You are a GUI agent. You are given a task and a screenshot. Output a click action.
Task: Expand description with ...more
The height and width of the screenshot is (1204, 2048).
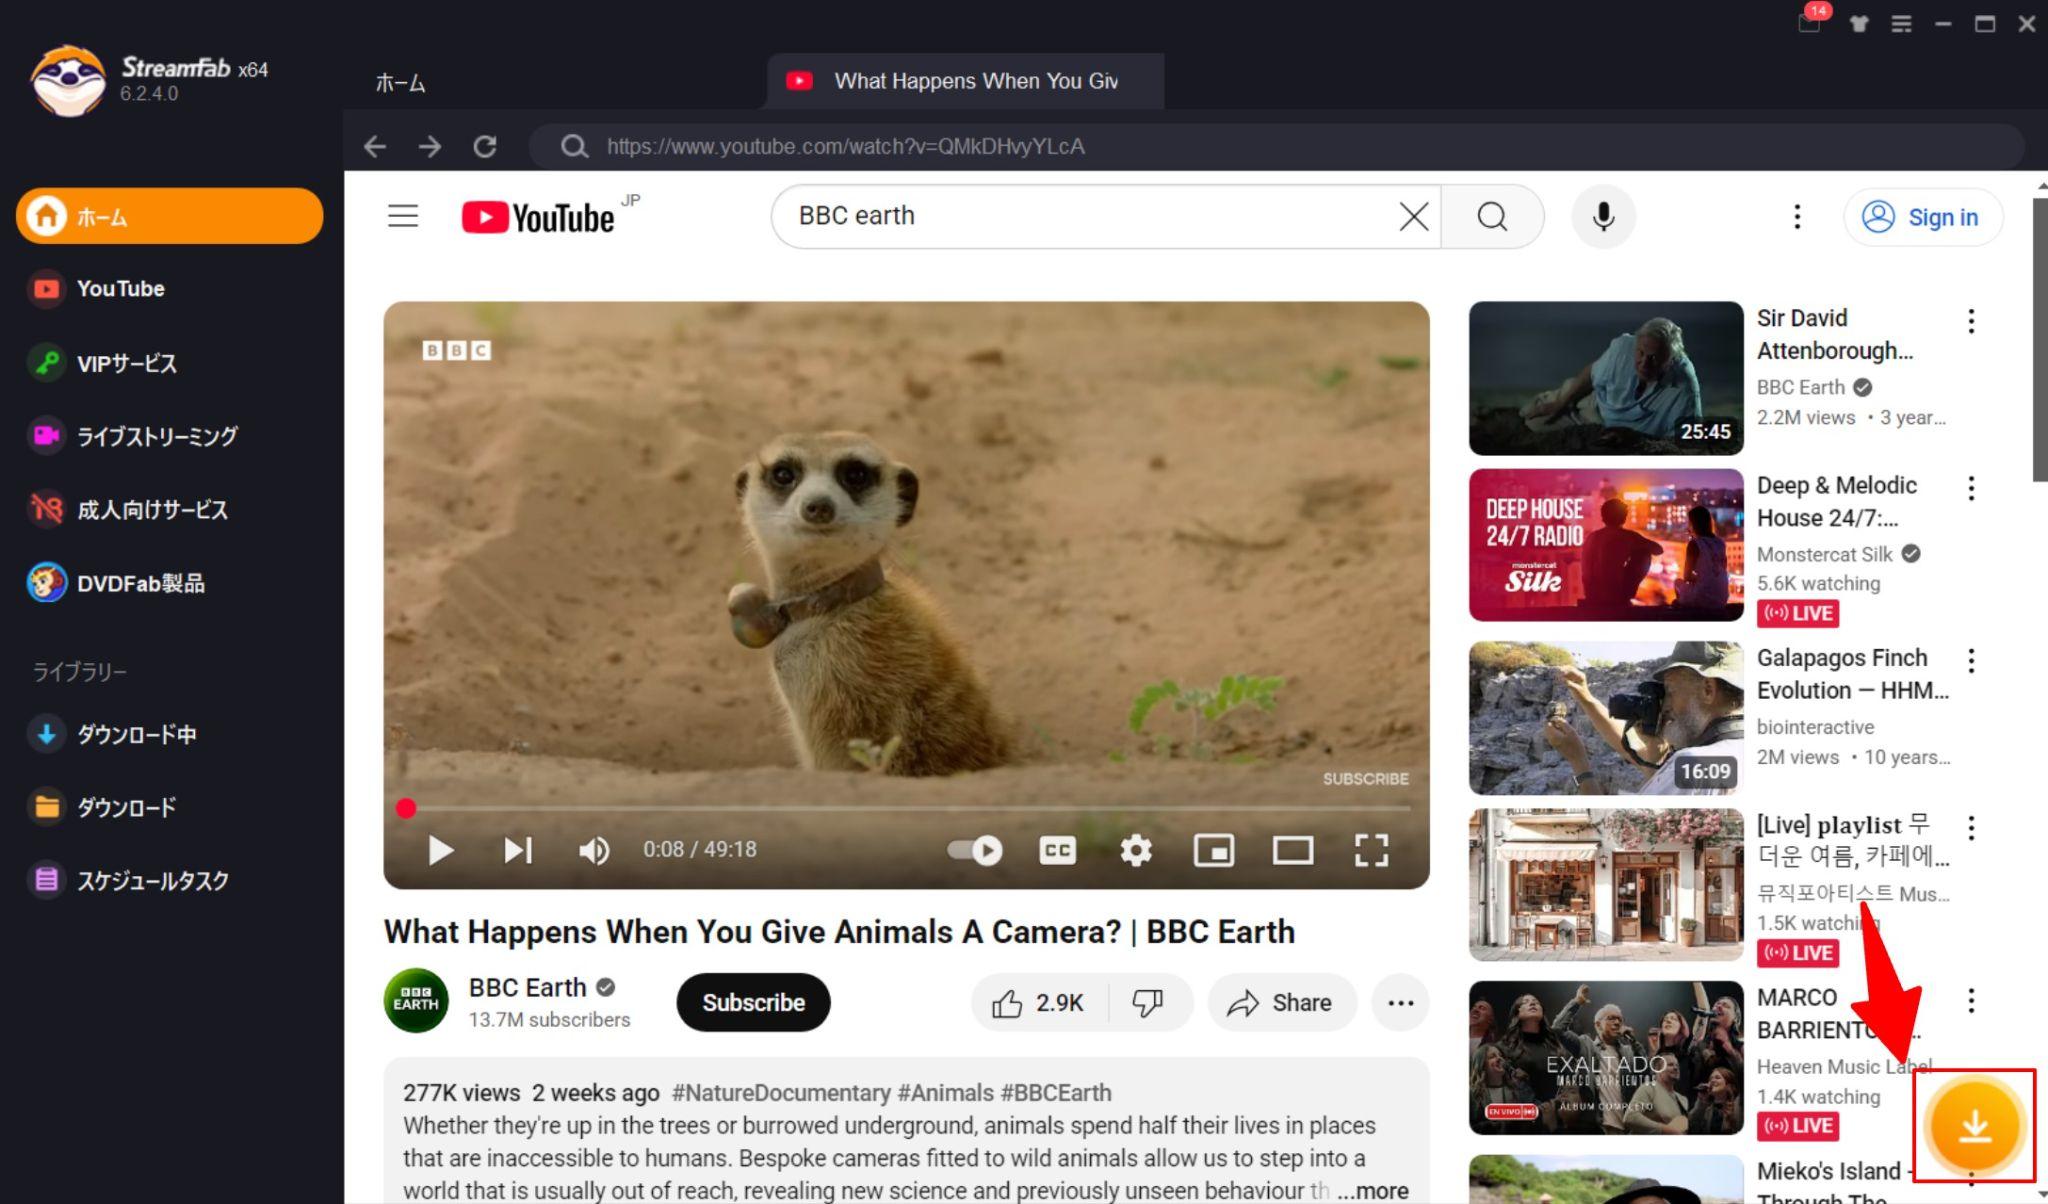(1372, 1190)
